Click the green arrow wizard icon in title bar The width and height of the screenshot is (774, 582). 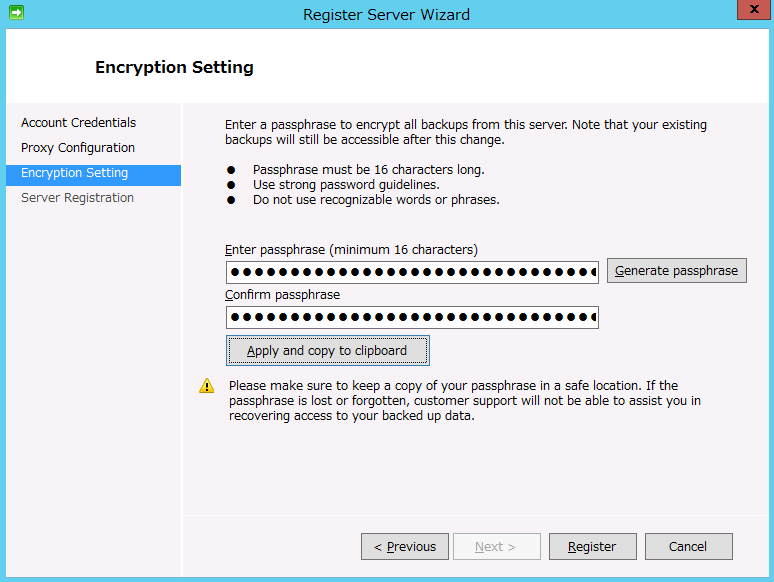[x=15, y=13]
